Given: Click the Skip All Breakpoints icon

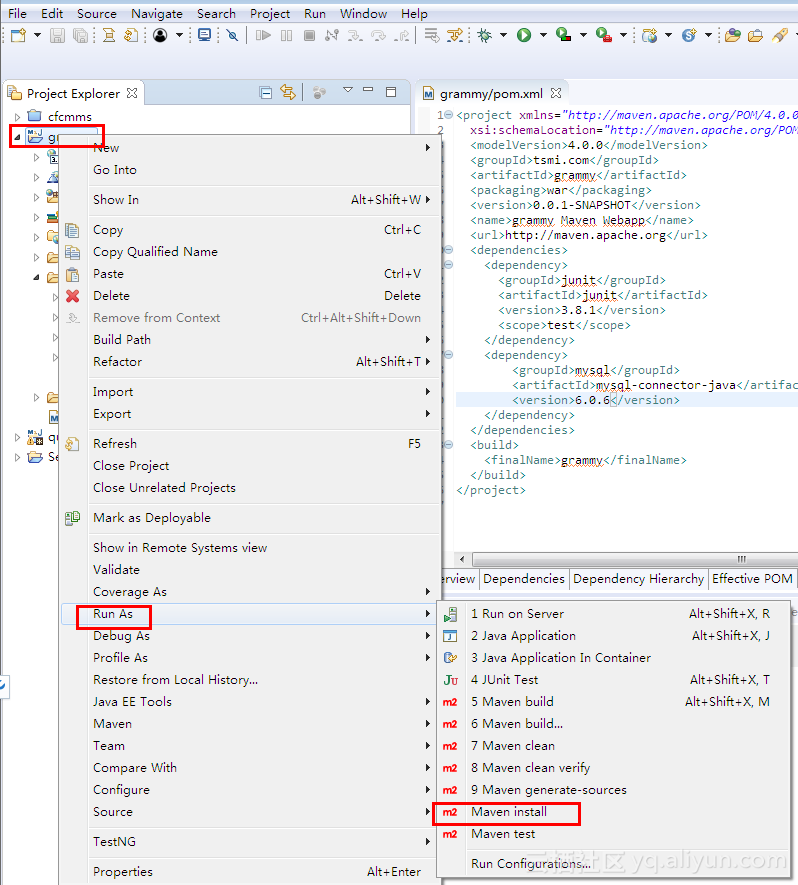Looking at the screenshot, I should (232, 36).
